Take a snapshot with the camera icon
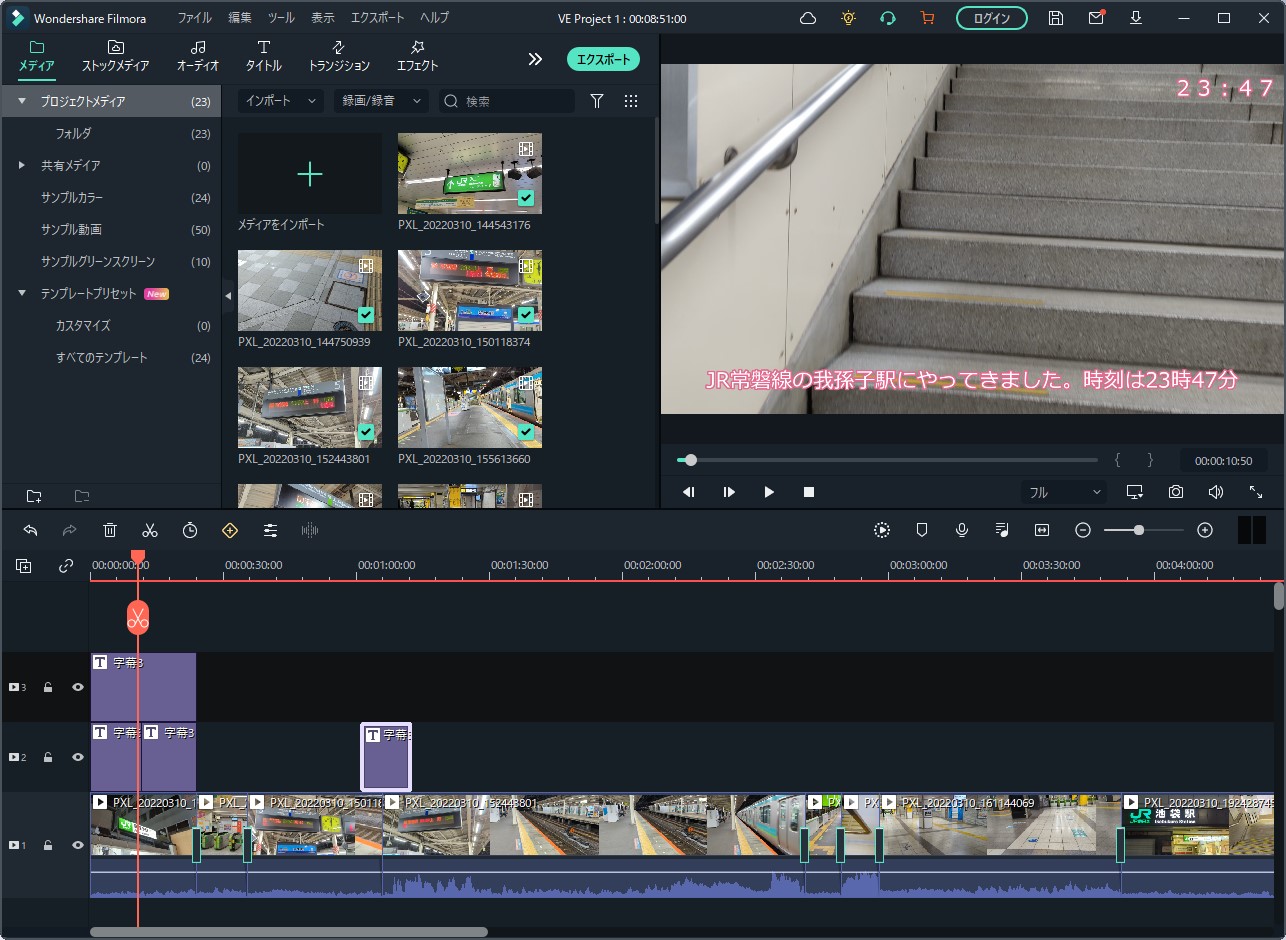 pos(1176,492)
